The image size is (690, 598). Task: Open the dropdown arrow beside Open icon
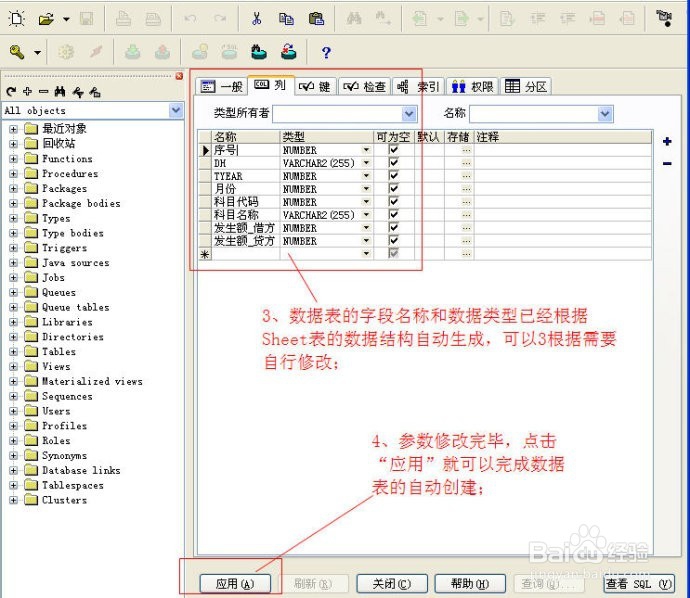(x=66, y=19)
